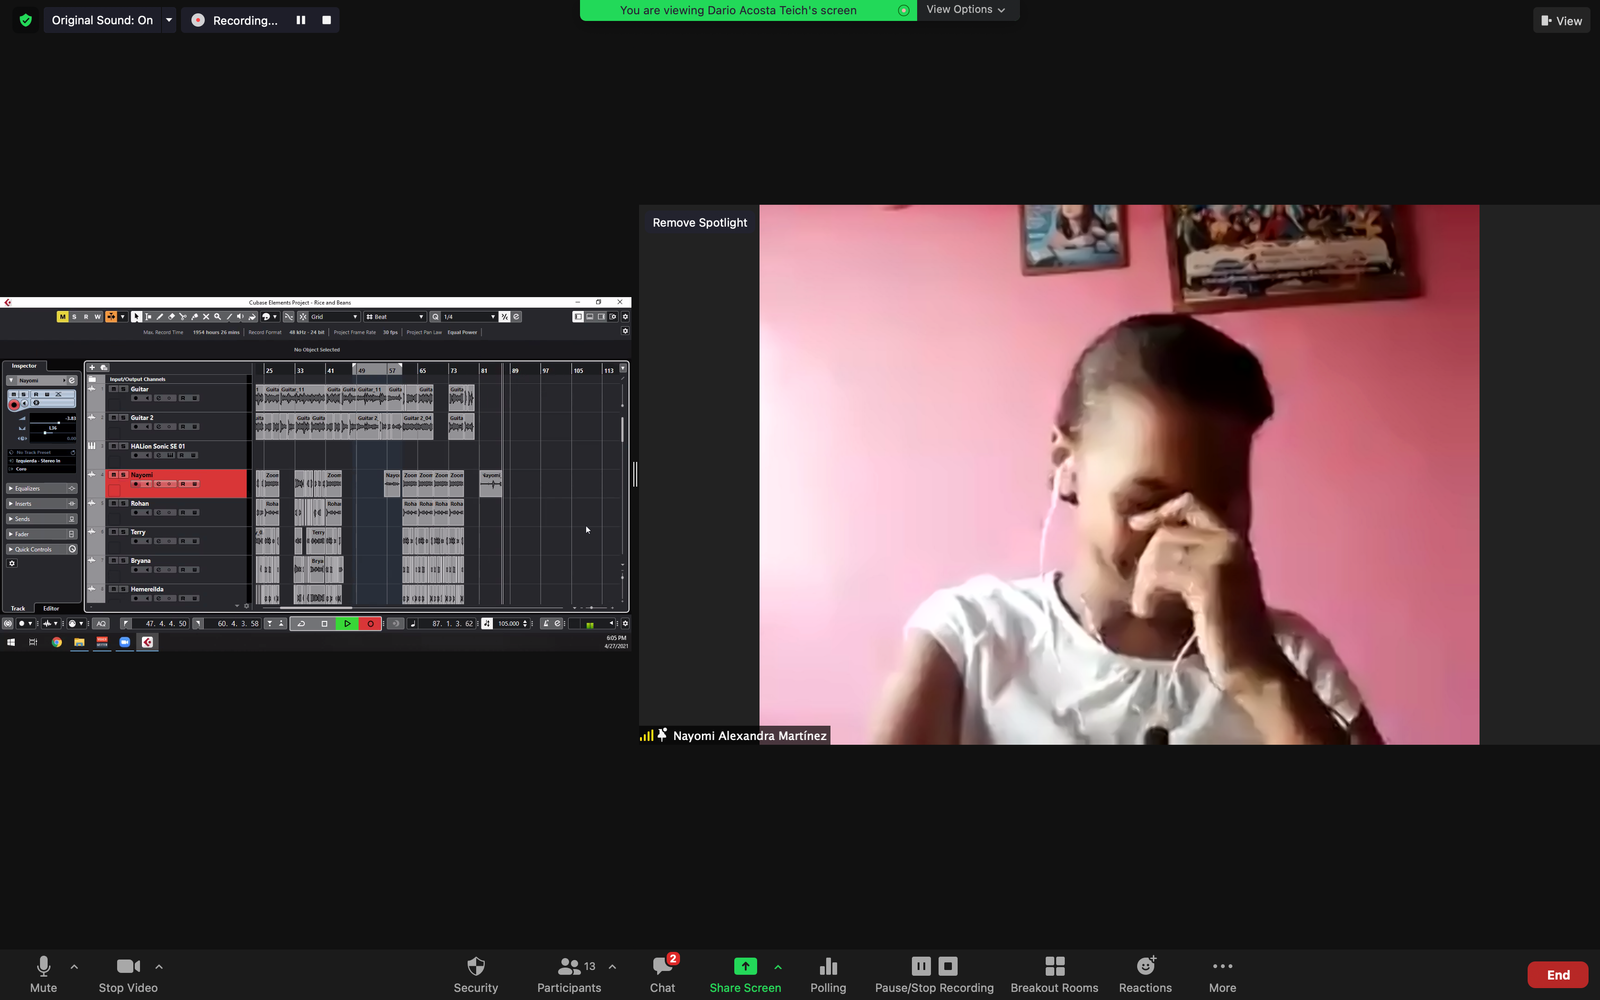Screen dimensions: 1600x1000
Task: Open the Reactions picker
Action: click(x=1145, y=974)
